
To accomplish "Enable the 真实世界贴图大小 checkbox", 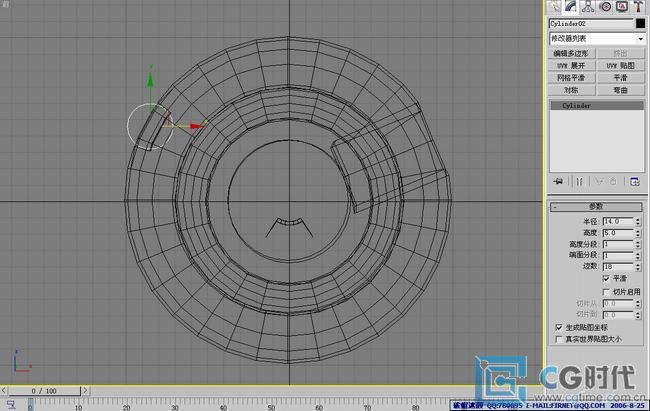I will (559, 339).
